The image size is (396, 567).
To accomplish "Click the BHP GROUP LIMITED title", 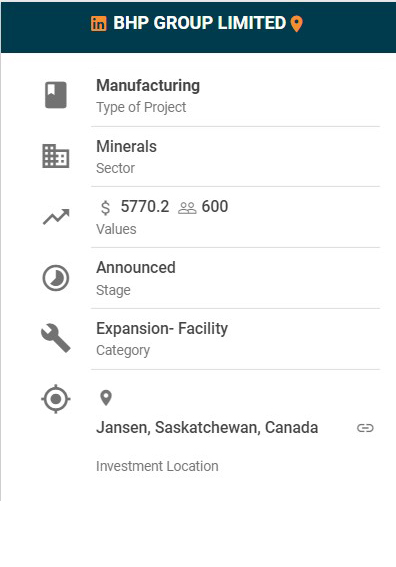I will 200,23.
